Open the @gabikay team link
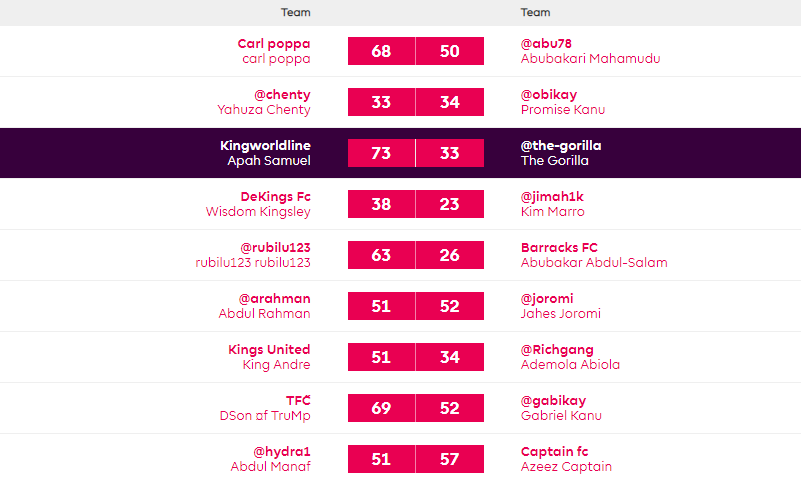The image size is (801, 484). coord(553,401)
